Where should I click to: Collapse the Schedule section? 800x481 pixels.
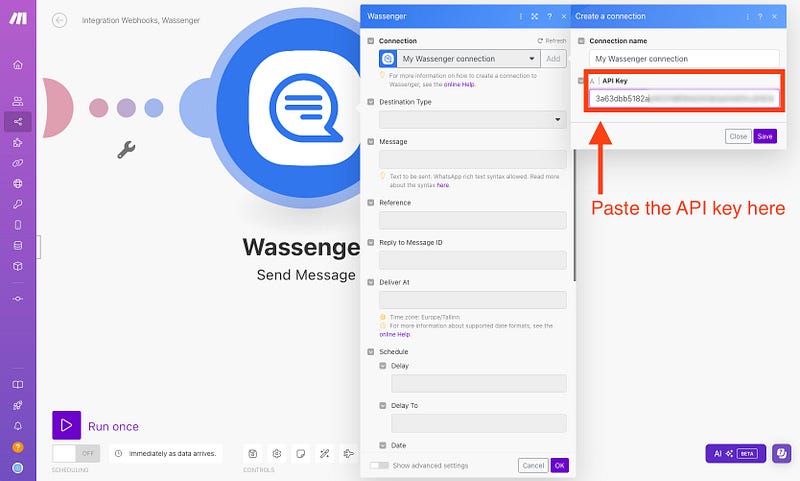click(372, 352)
